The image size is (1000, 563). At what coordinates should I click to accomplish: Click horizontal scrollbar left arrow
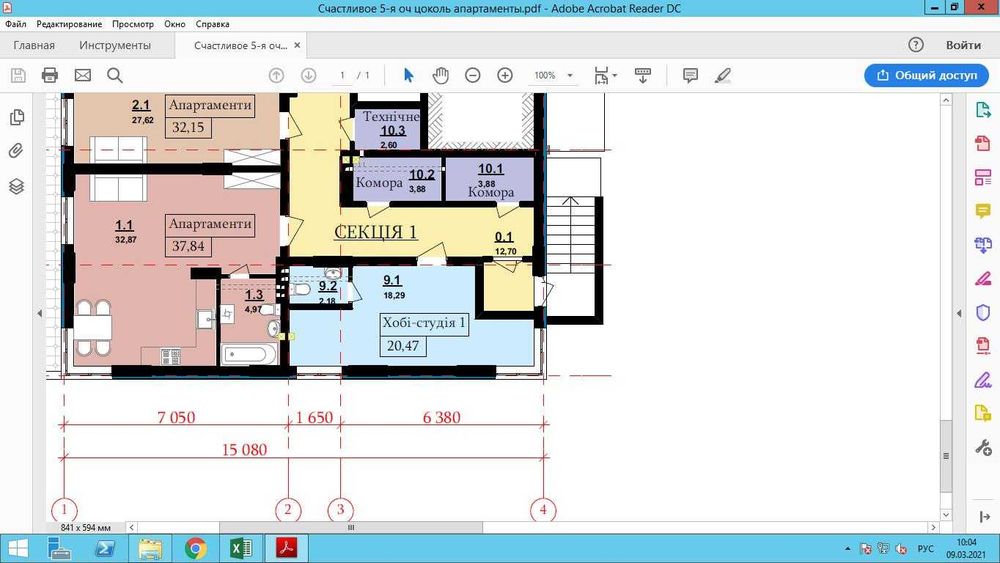(132, 527)
